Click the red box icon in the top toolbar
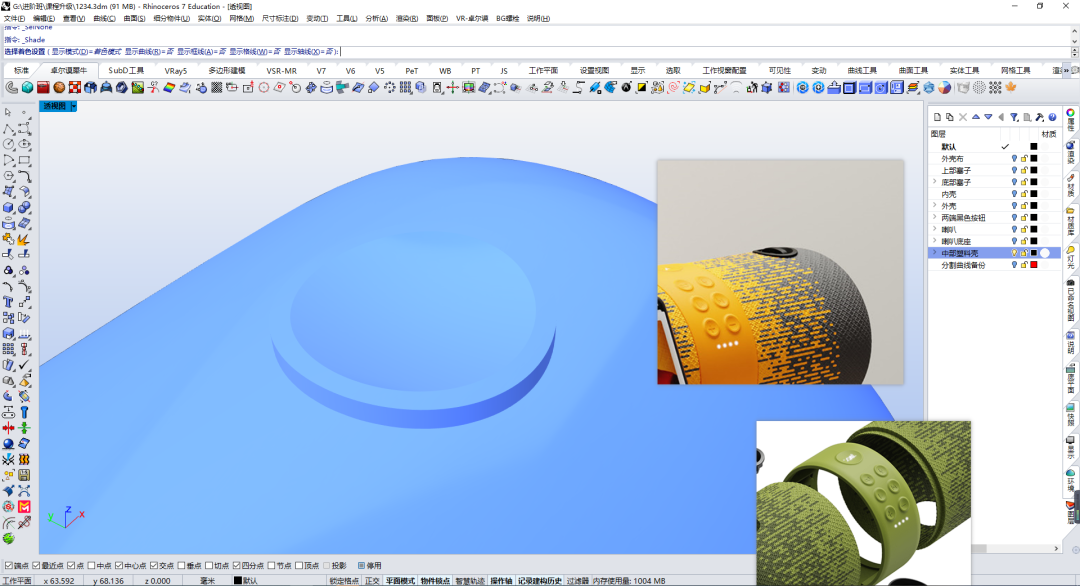 click(x=43, y=87)
